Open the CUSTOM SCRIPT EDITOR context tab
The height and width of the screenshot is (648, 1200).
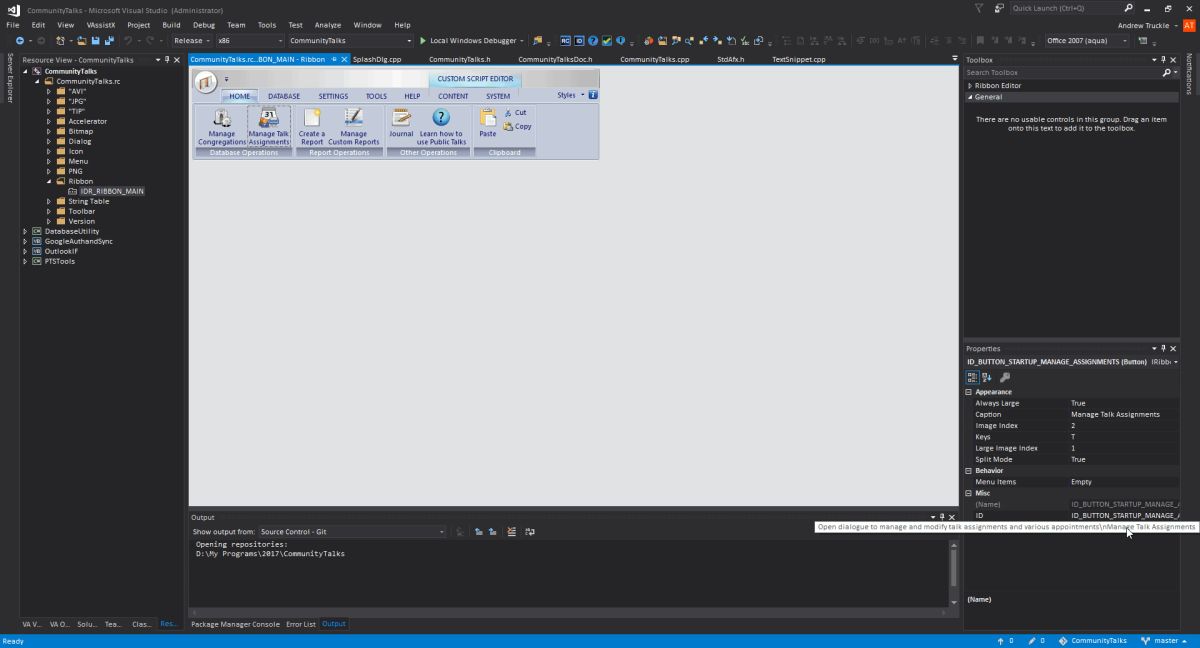click(475, 79)
